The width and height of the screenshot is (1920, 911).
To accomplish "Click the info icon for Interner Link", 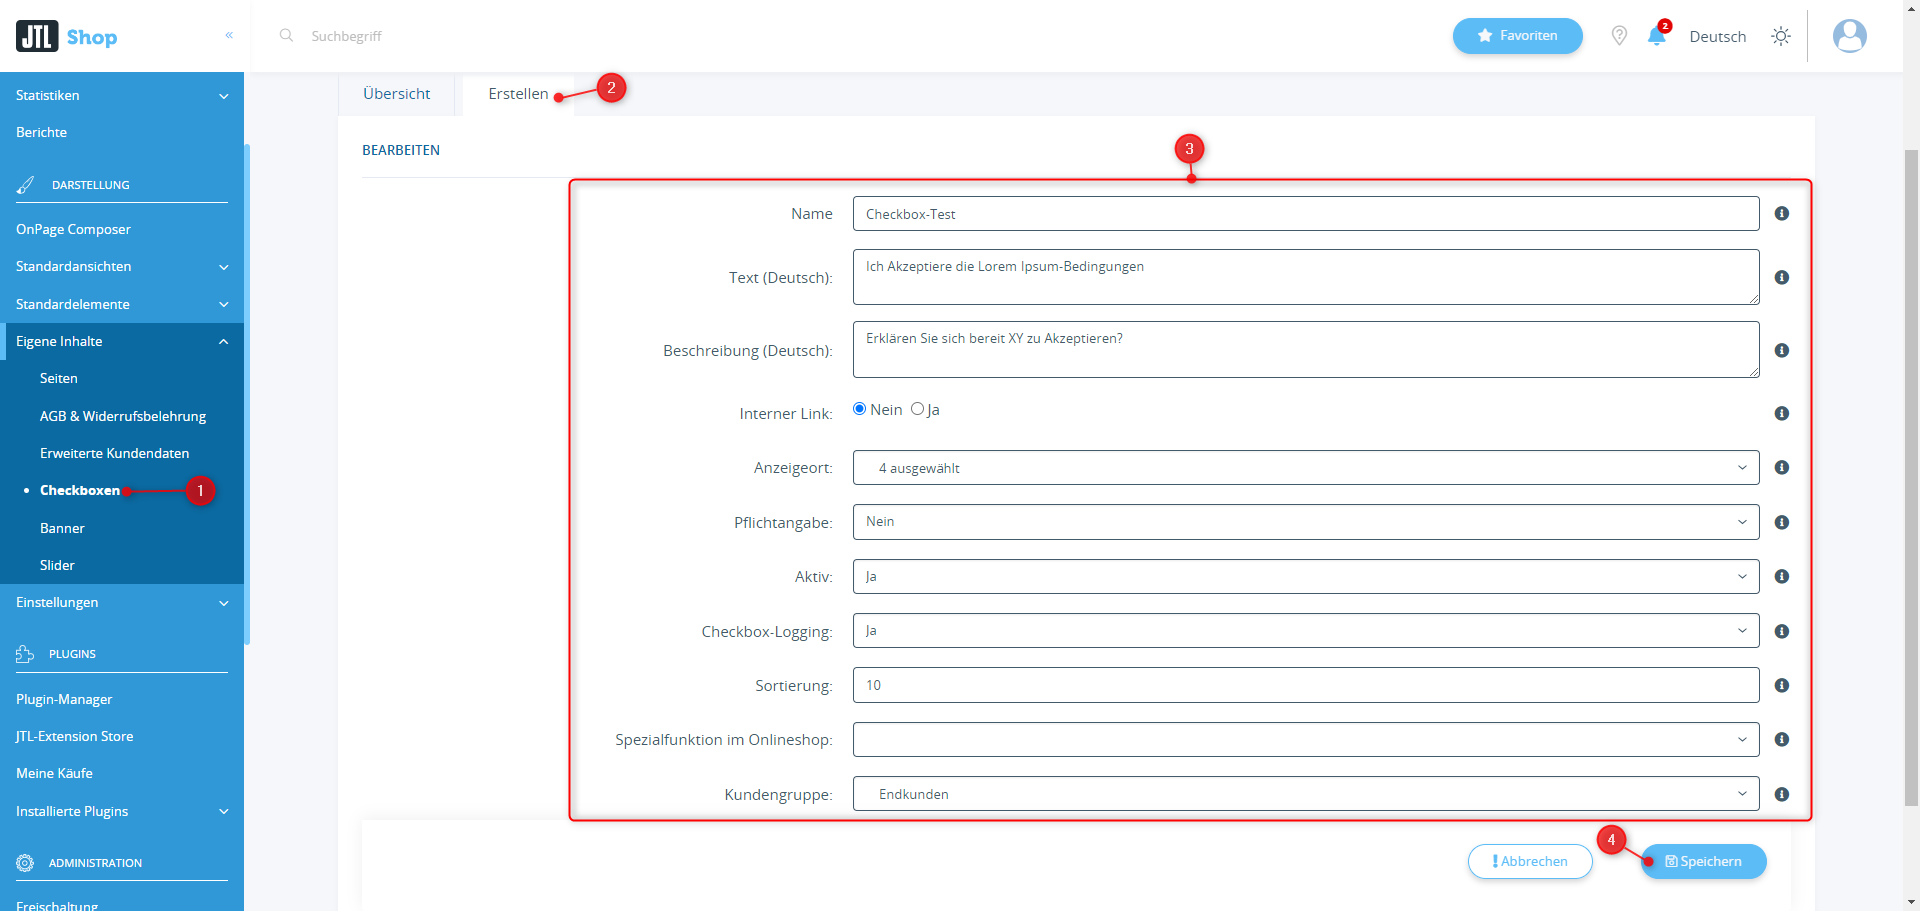I will (1782, 414).
